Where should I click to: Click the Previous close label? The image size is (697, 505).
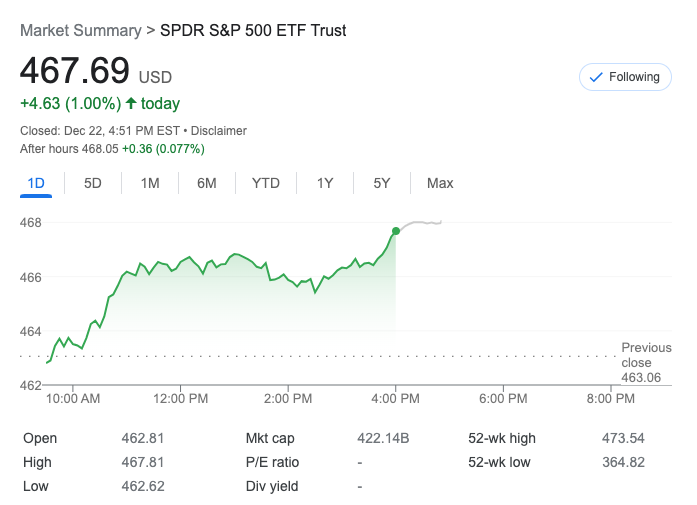(646, 355)
